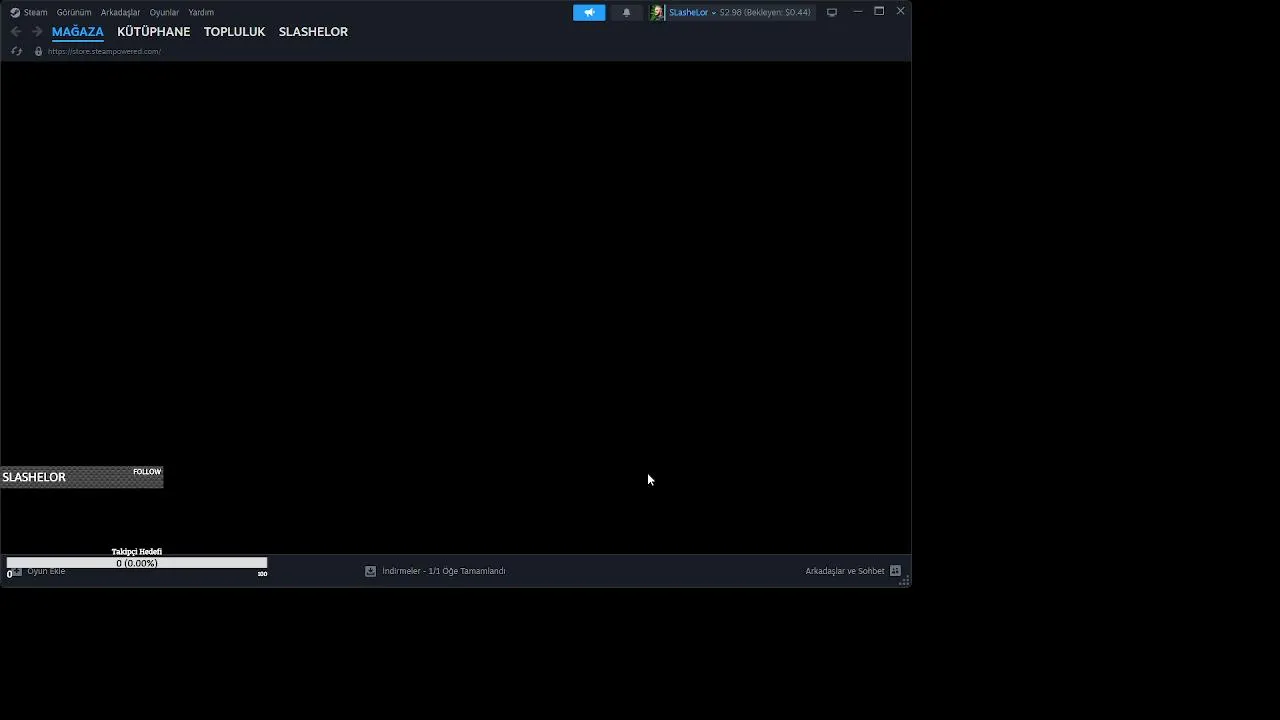Click the friends chat grid icon
The height and width of the screenshot is (720, 1280).
(895, 571)
